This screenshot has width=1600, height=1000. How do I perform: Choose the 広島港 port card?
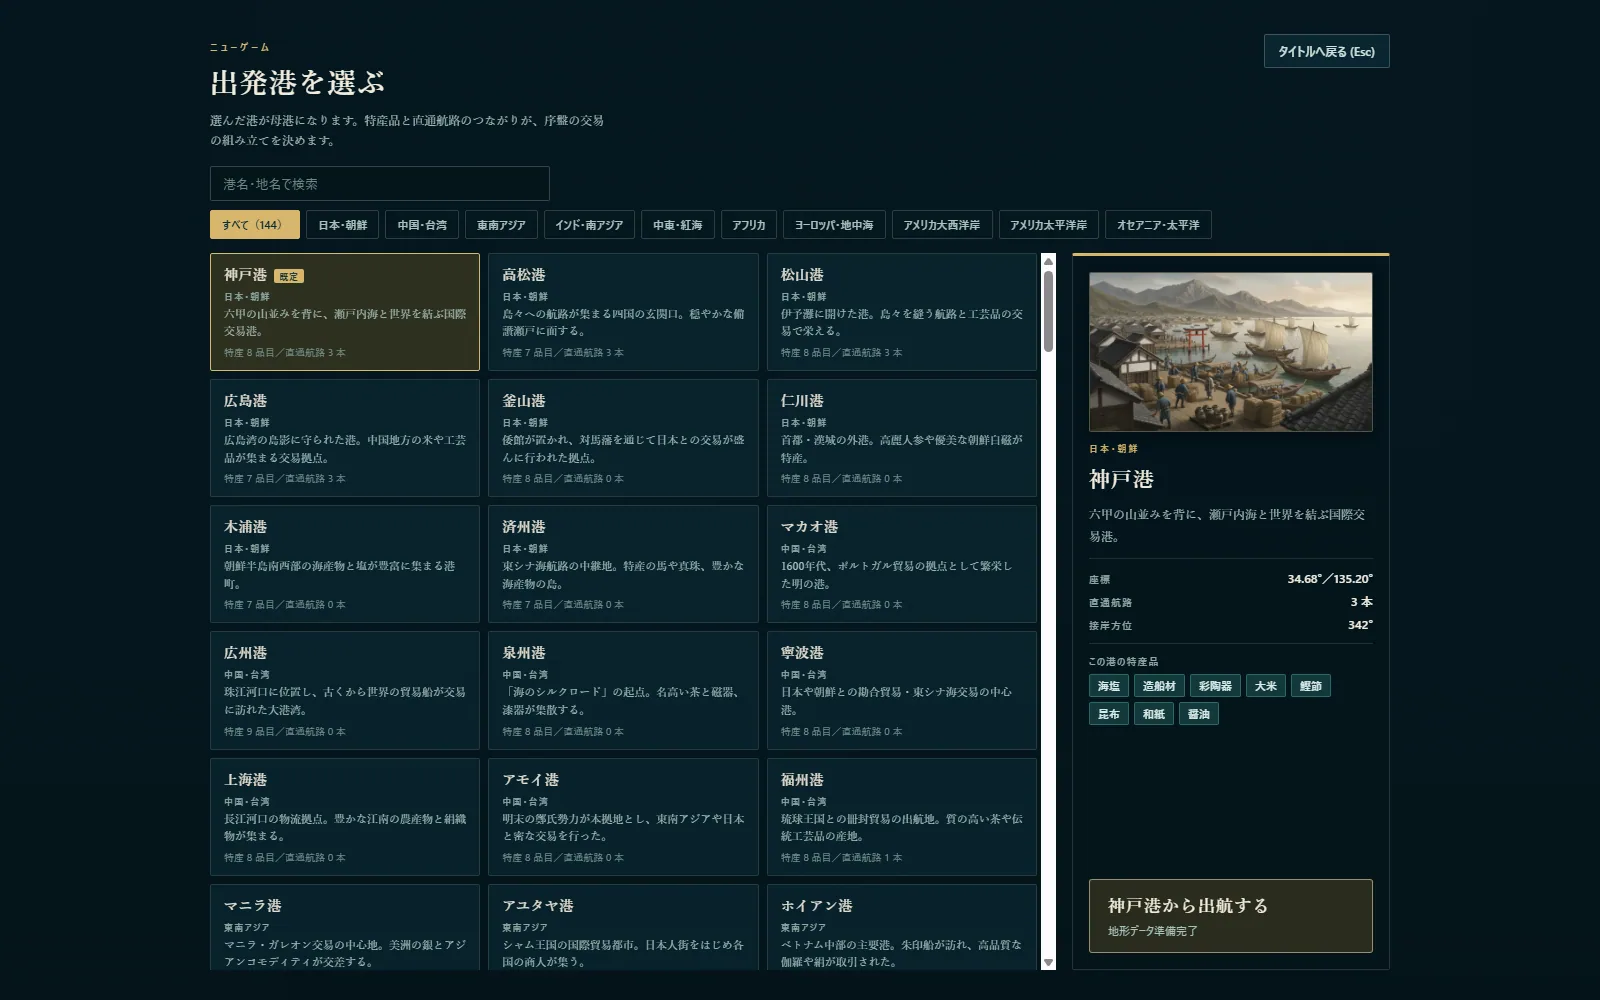345,438
